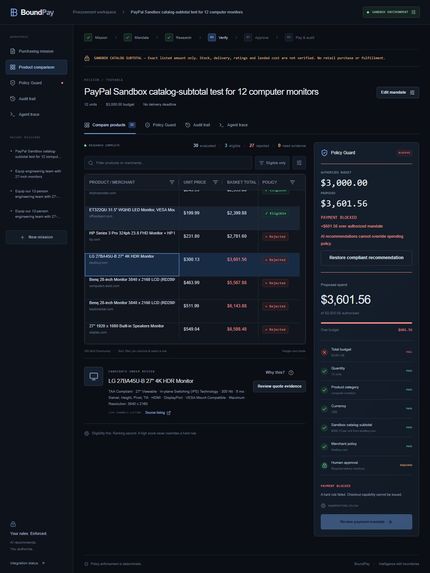Open Purchasing mission in sidebar
Image resolution: width=430 pixels, height=573 pixels.
point(36,51)
